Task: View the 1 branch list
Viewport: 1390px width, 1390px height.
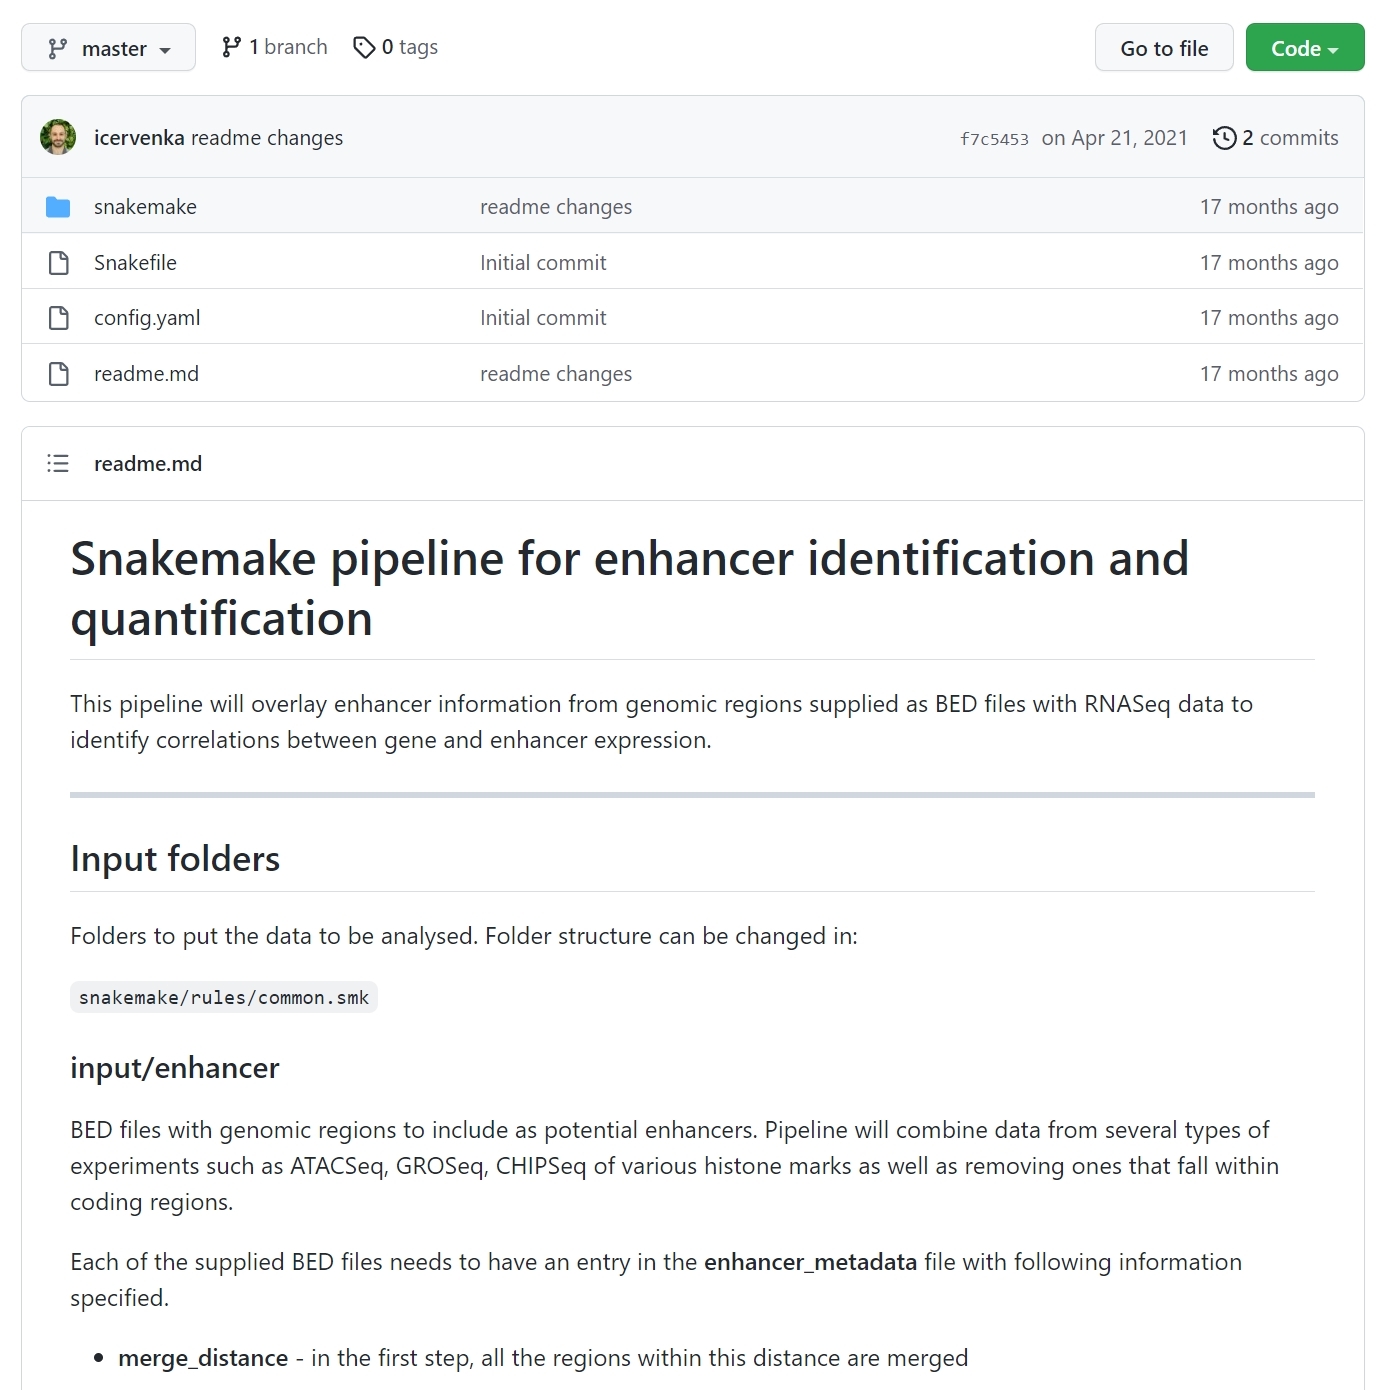Action: point(275,47)
